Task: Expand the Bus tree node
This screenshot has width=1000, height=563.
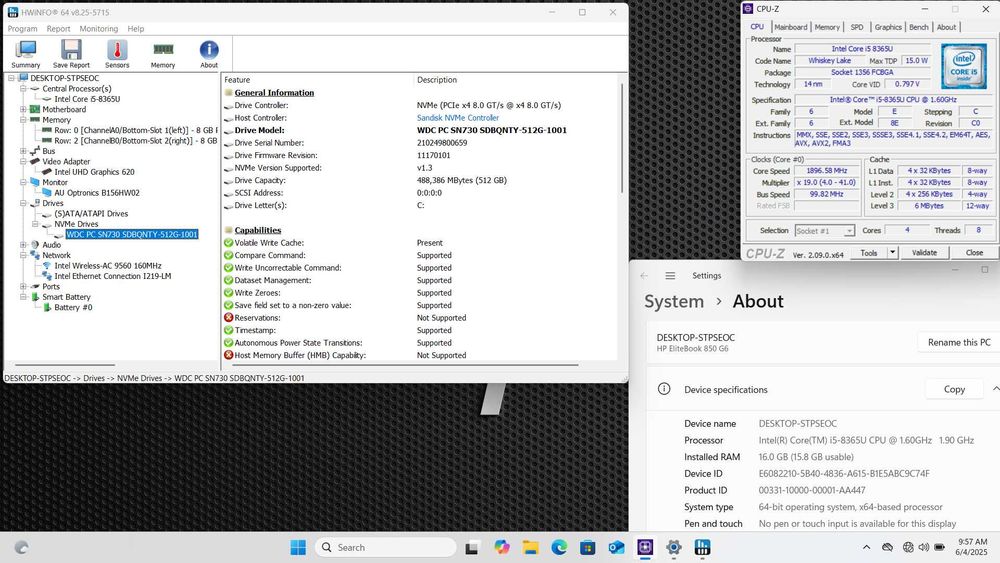Action: click(23, 151)
